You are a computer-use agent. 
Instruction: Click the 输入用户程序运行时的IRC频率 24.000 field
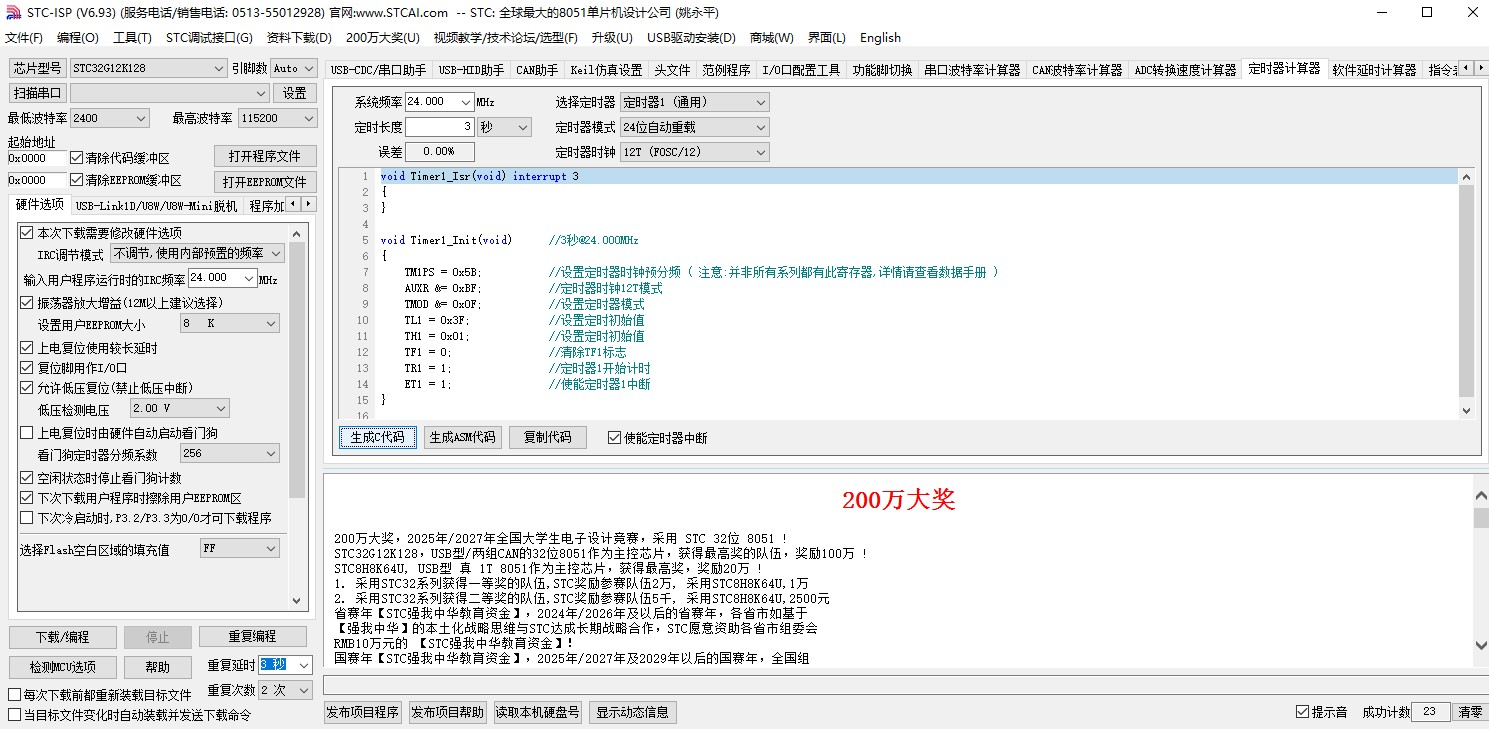[215, 278]
